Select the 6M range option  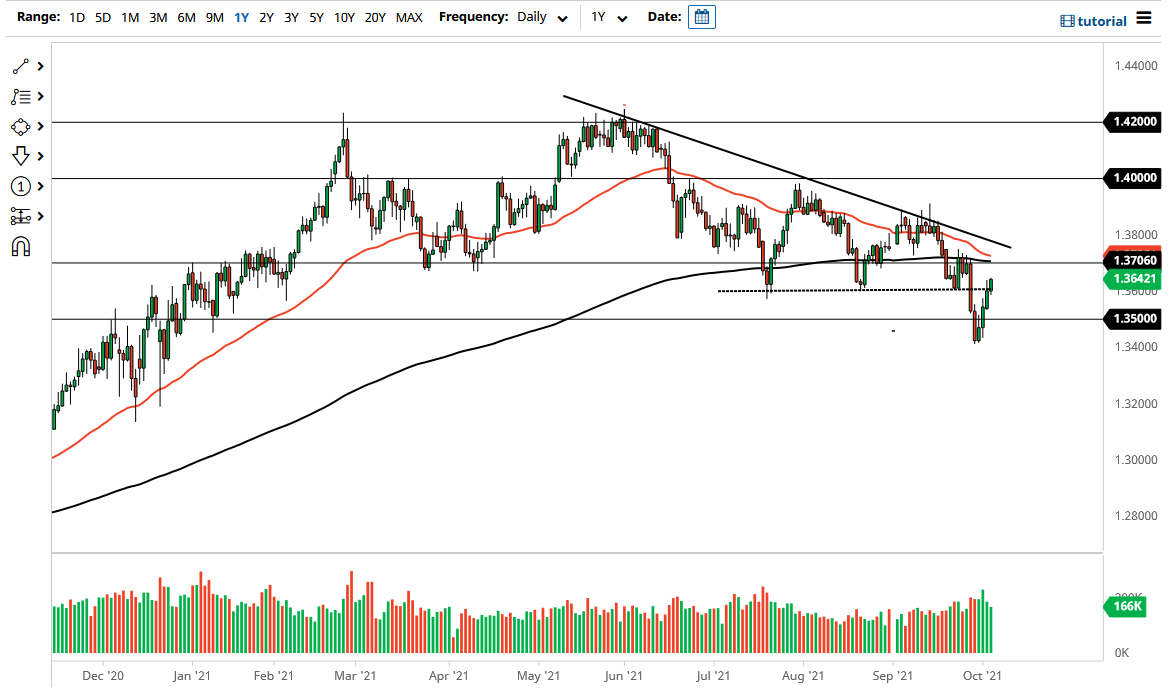click(185, 17)
